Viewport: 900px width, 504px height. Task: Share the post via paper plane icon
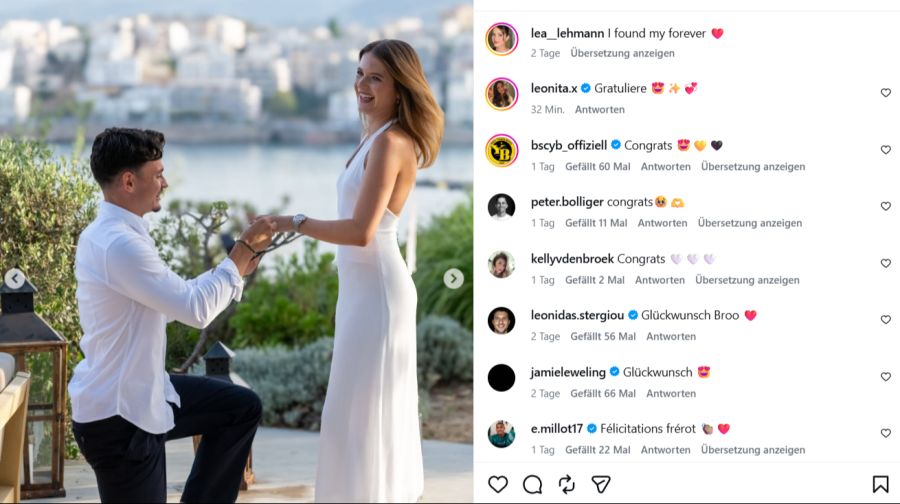click(601, 484)
